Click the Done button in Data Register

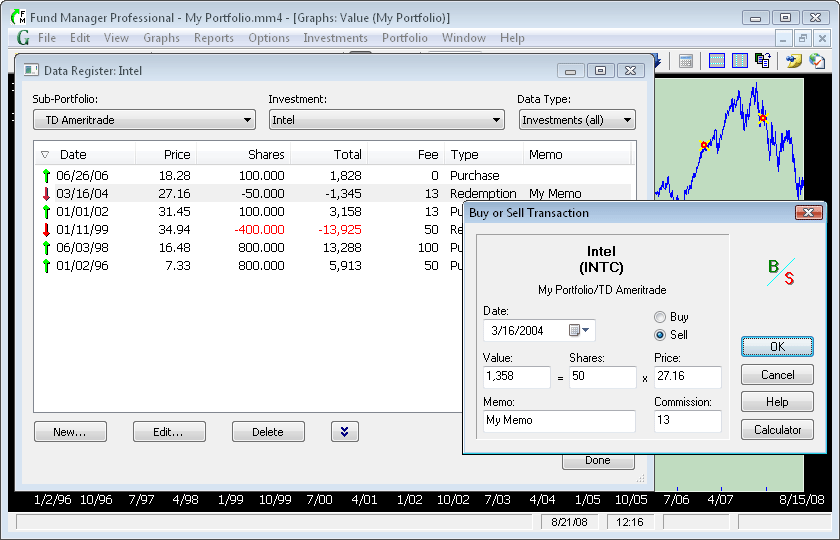click(598, 461)
